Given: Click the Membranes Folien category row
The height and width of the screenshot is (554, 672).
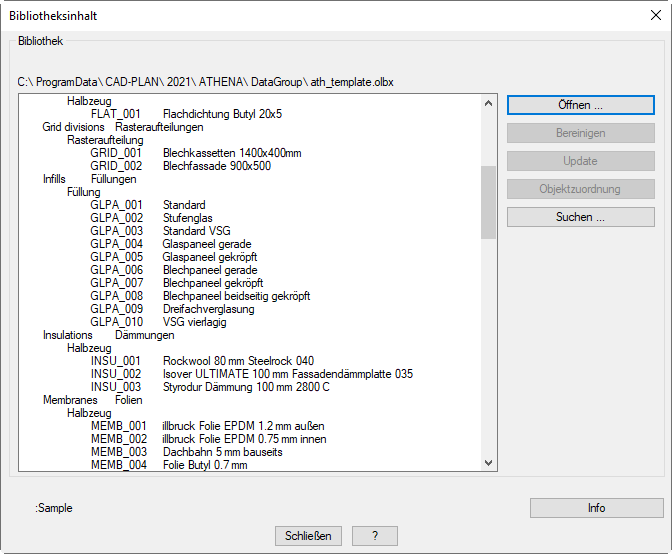Looking at the screenshot, I should (92, 400).
